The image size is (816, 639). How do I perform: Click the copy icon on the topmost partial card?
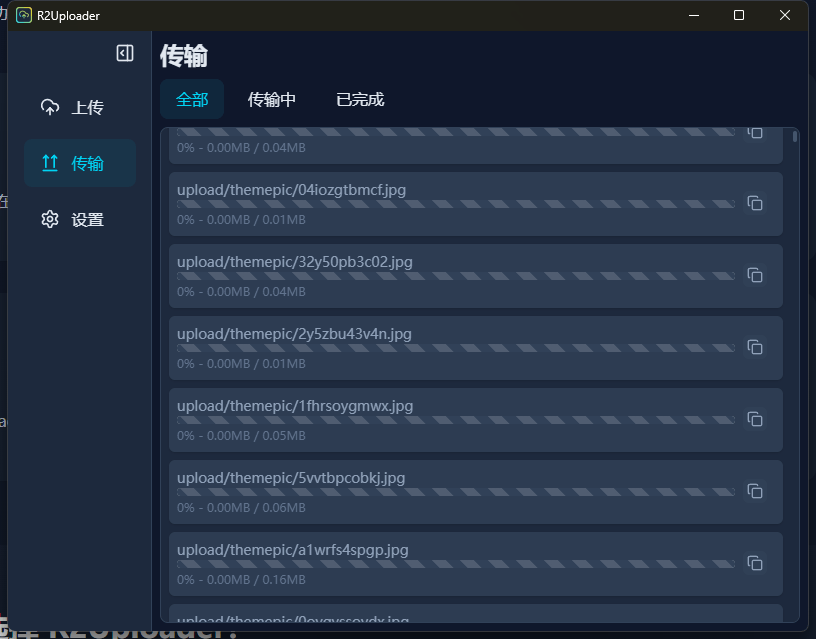click(x=755, y=133)
